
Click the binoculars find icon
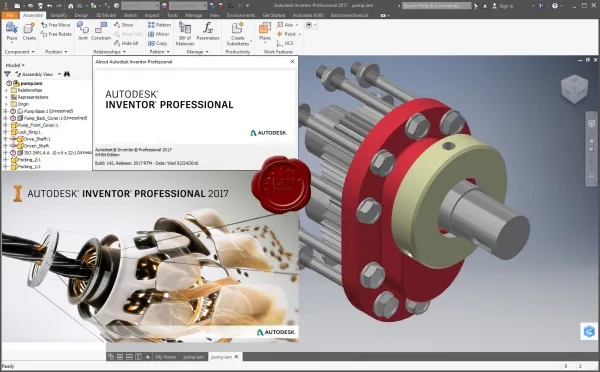pos(67,74)
